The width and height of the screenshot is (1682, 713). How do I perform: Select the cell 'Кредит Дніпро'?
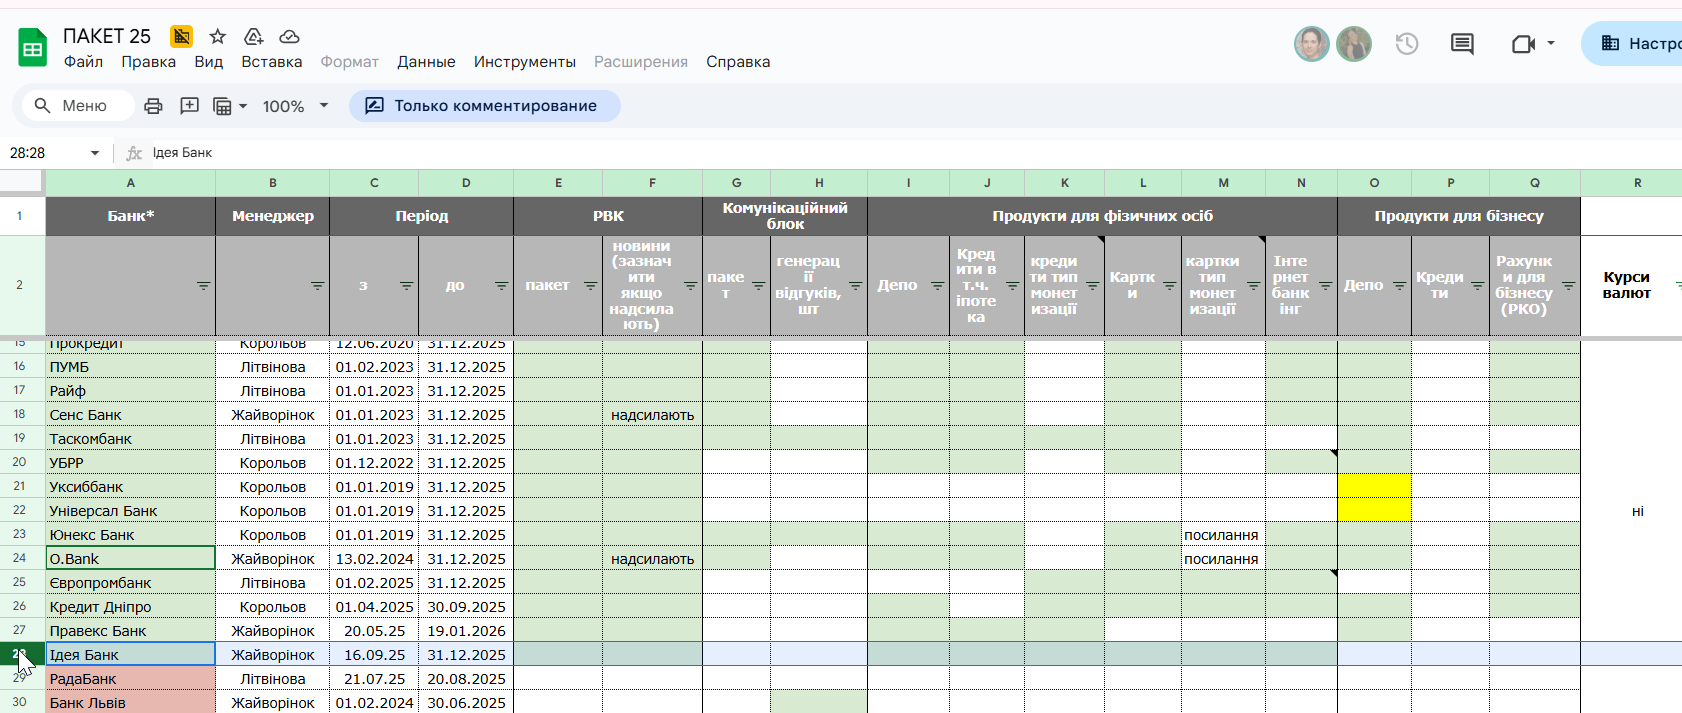tap(130, 606)
